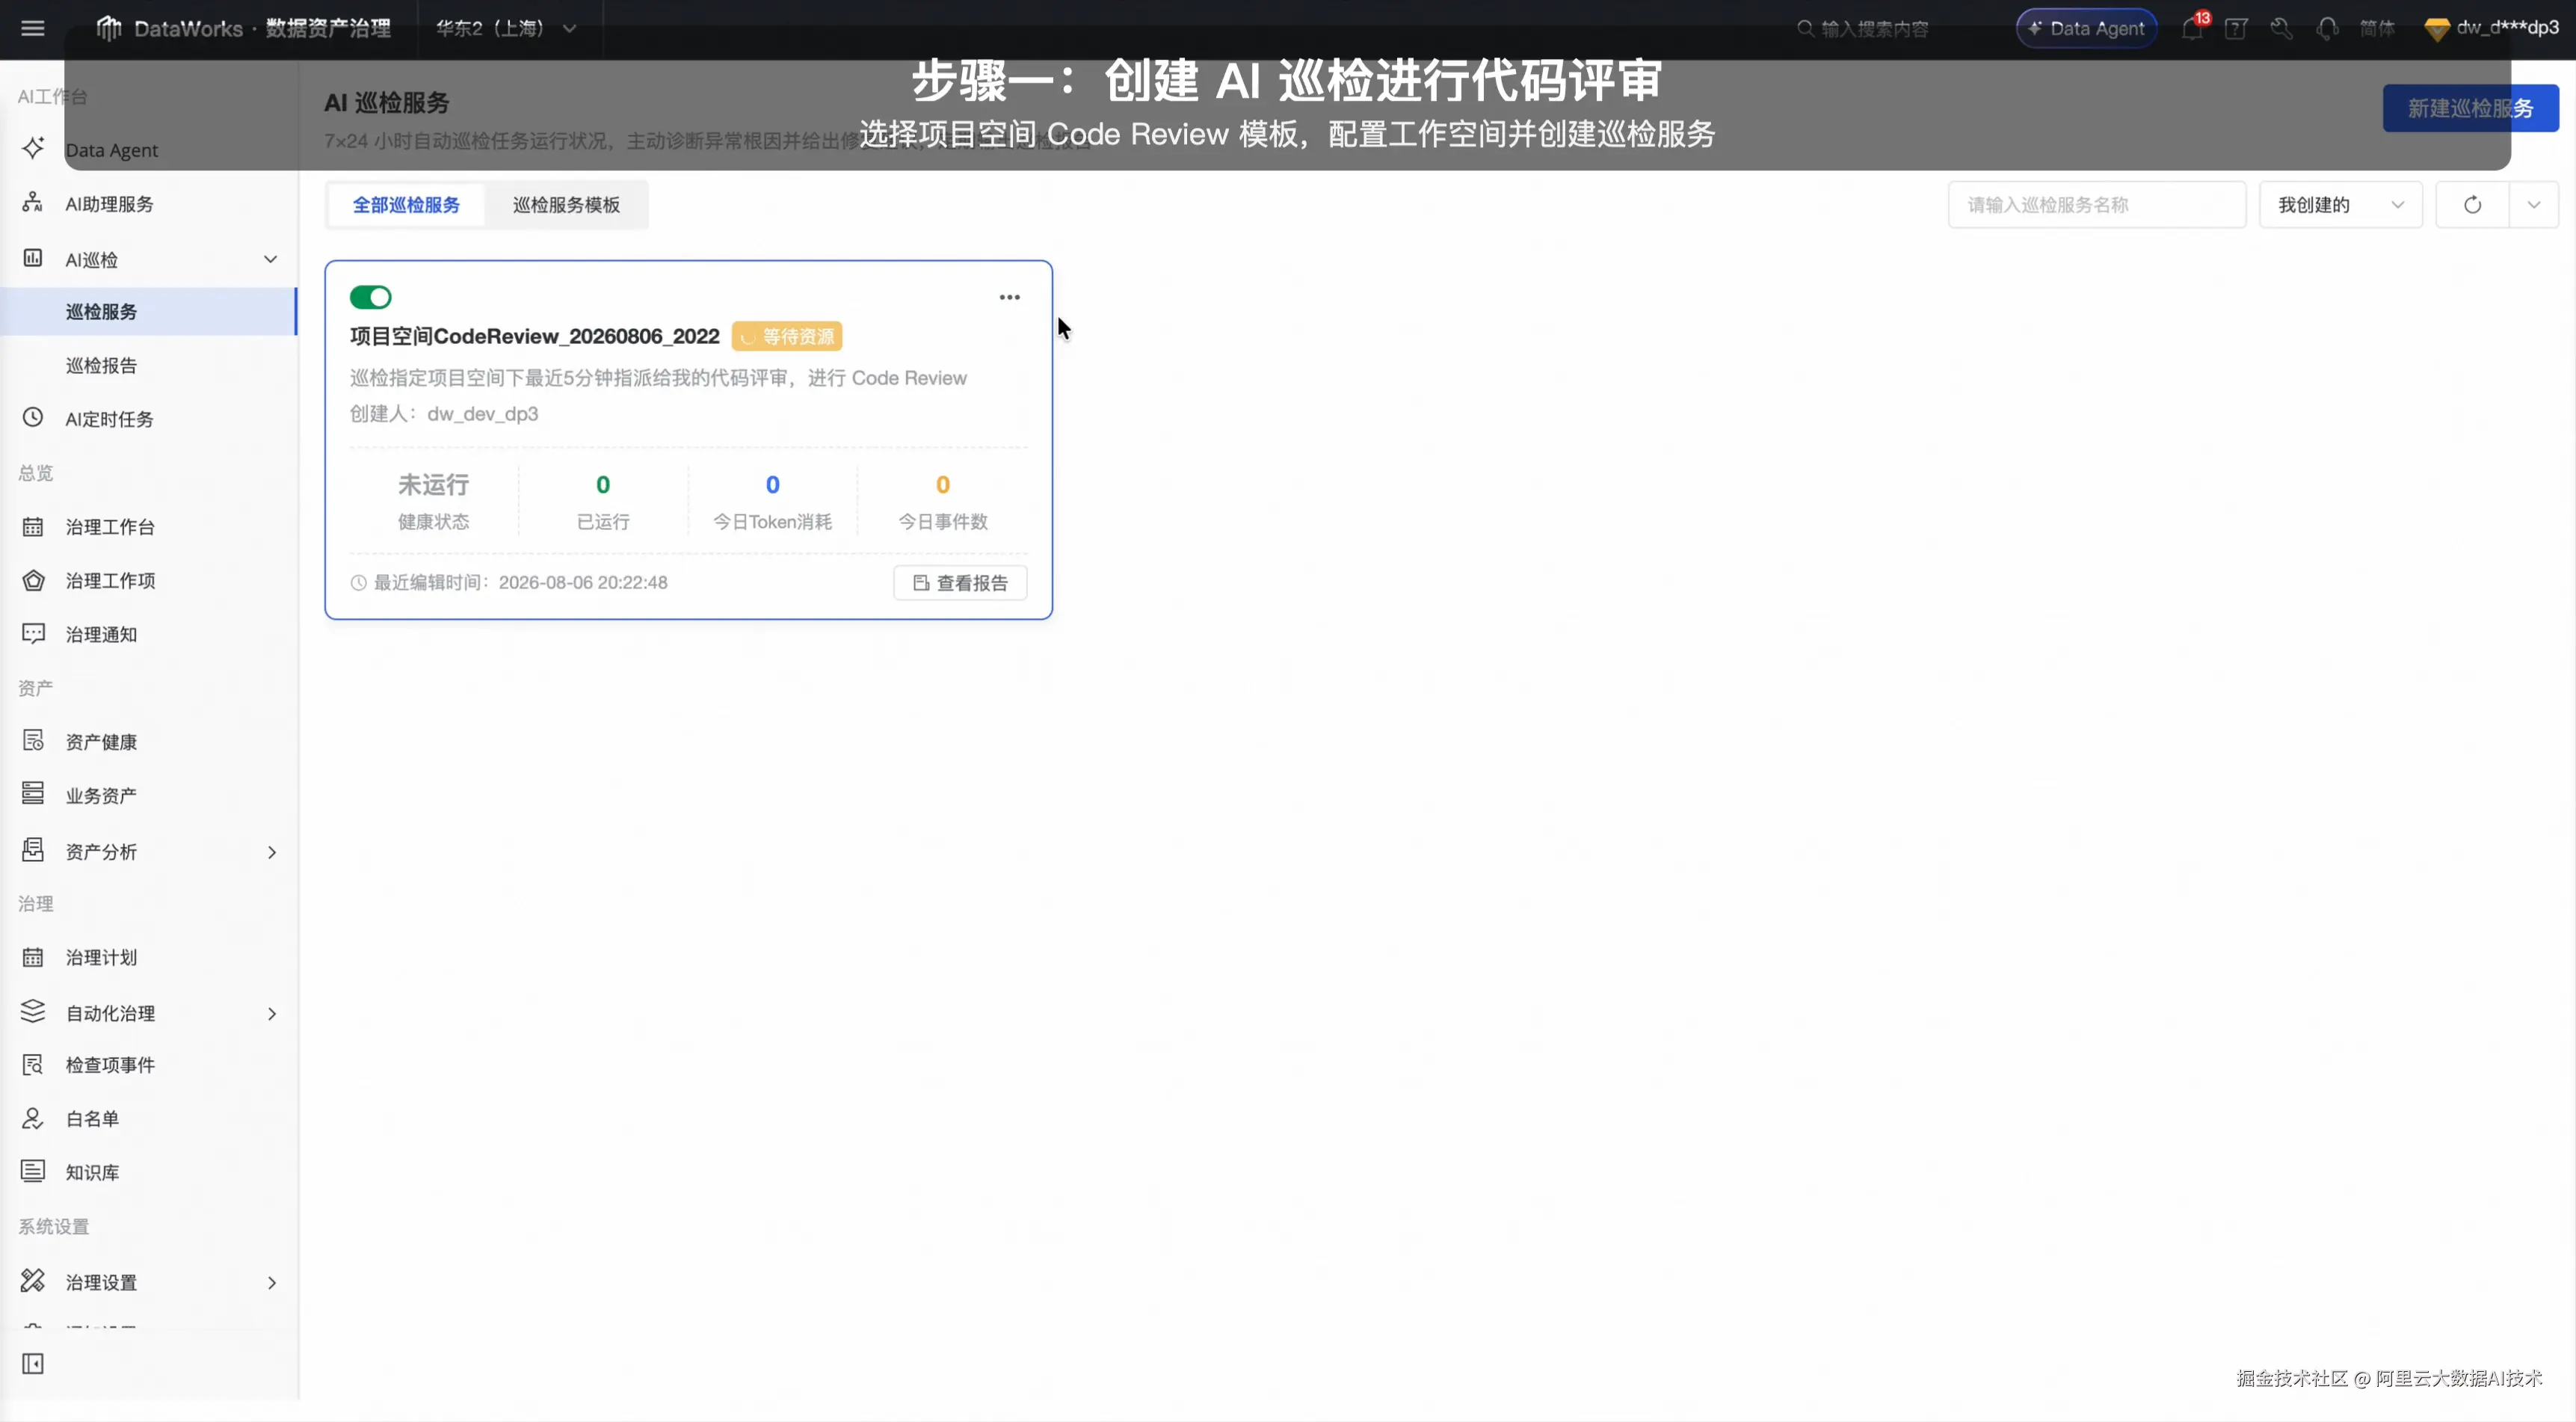The height and width of the screenshot is (1422, 2576).
Task: Click the 请输入巡检服务名称 search field
Action: point(2097,205)
